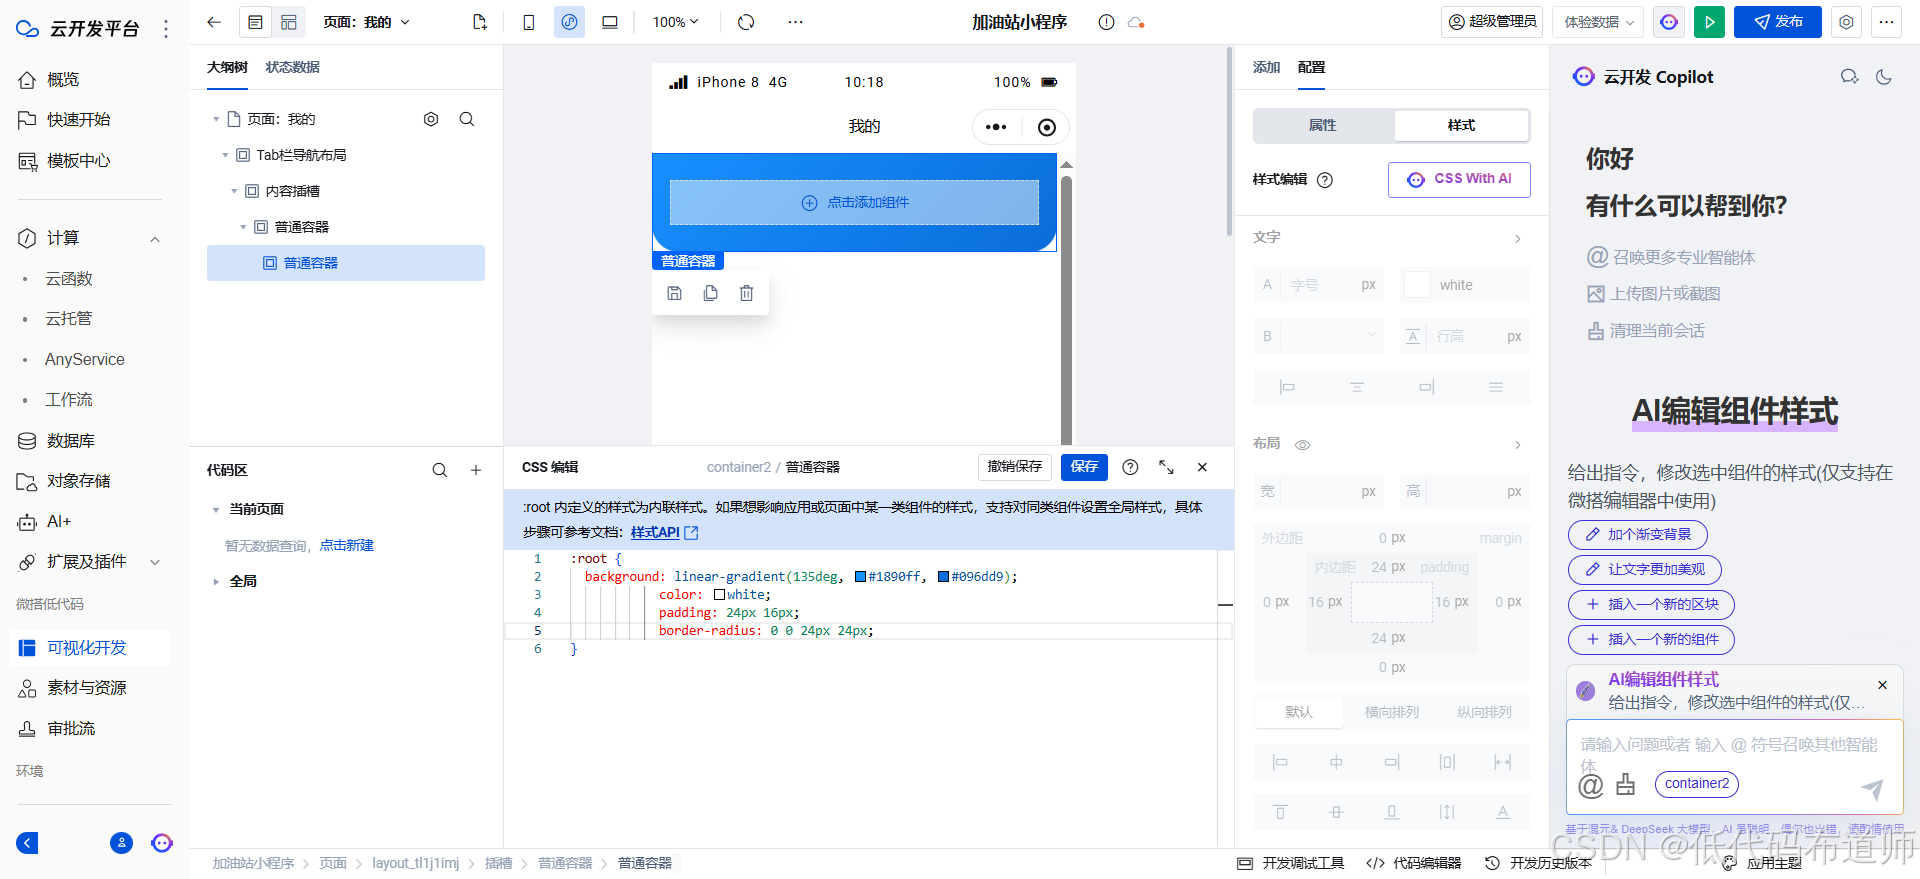The width and height of the screenshot is (1920, 879).
Task: Save the selected container as template
Action: coord(675,293)
